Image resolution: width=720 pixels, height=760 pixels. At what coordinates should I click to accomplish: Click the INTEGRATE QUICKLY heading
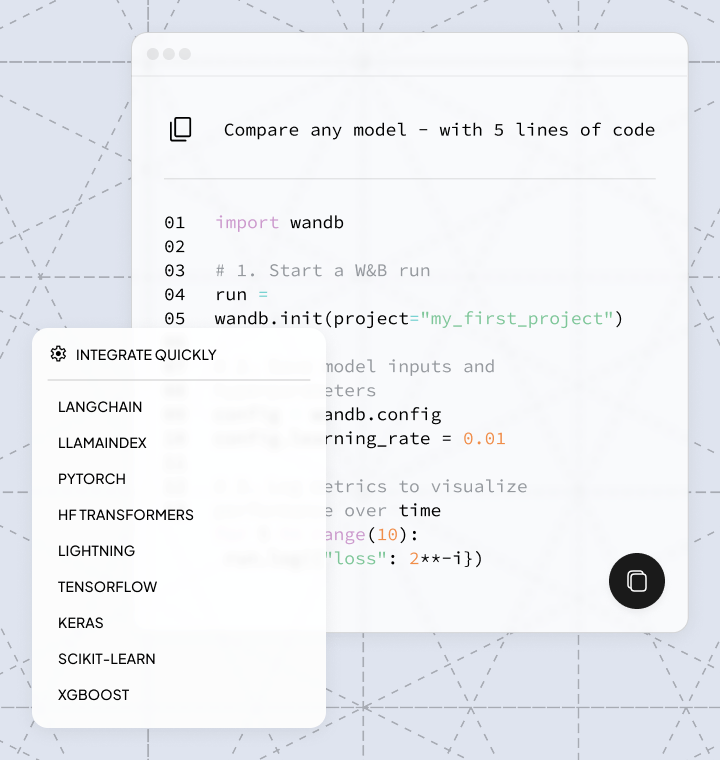point(146,355)
